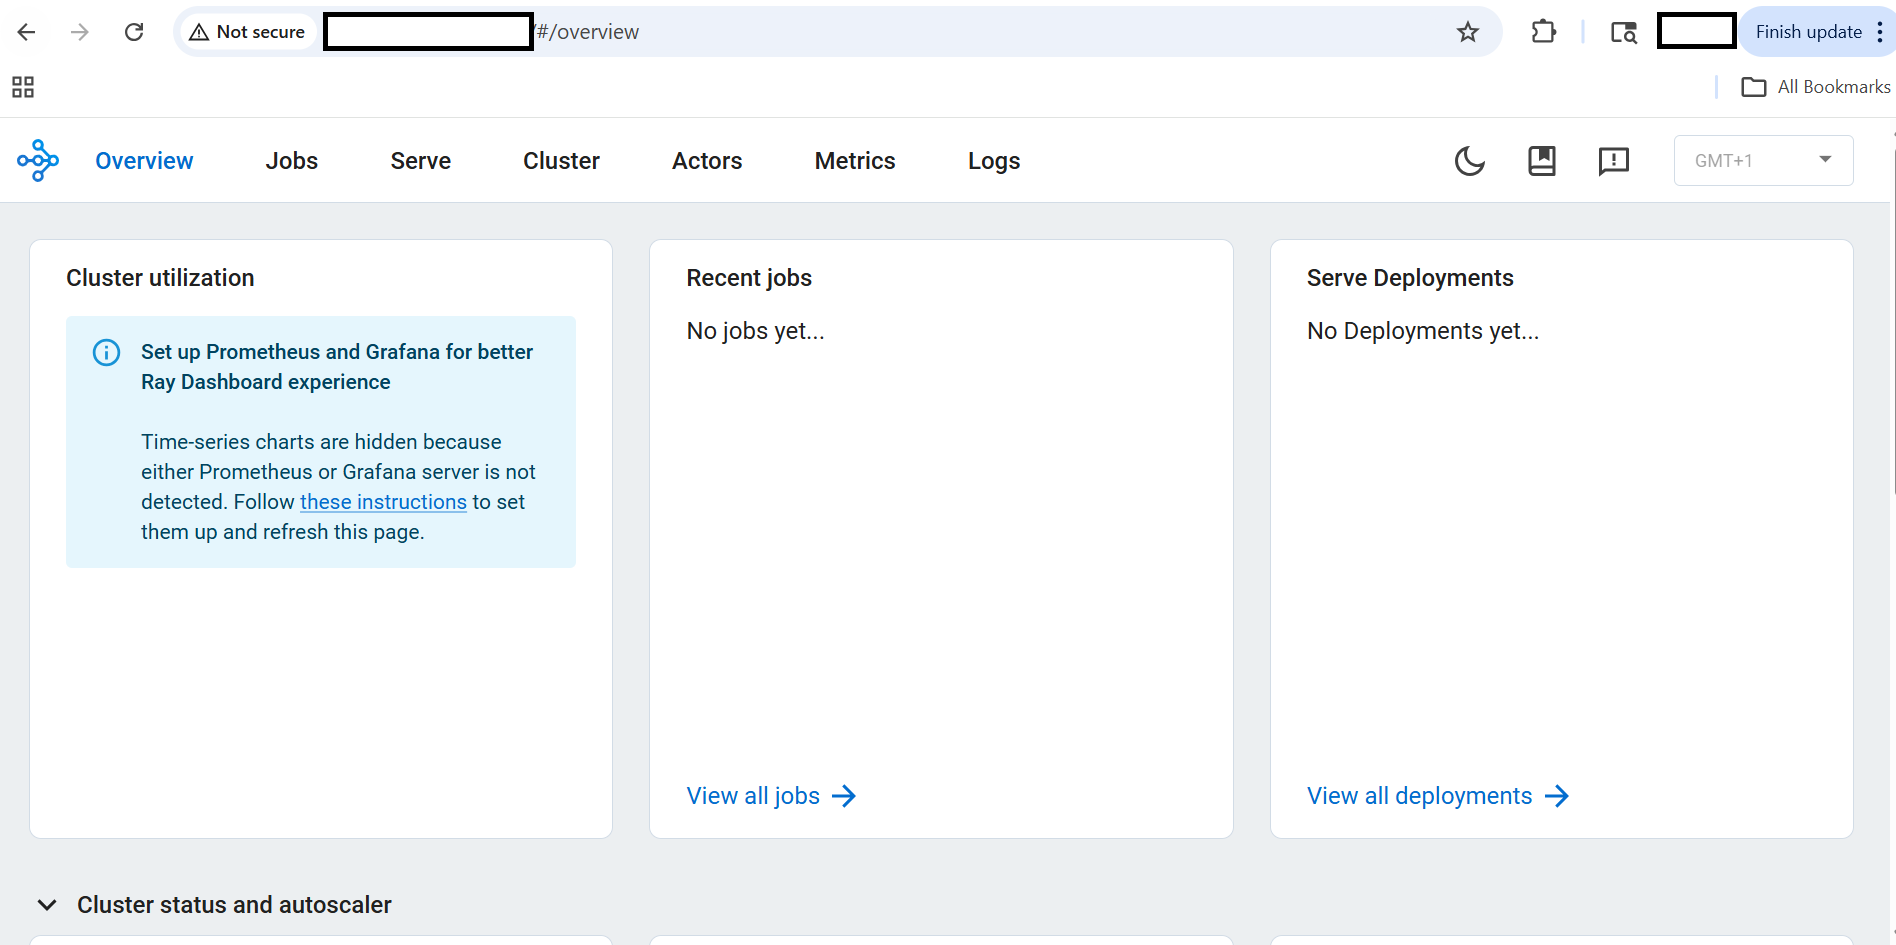Click the Not secure badge
Screen dimensions: 1896x945
(247, 31)
